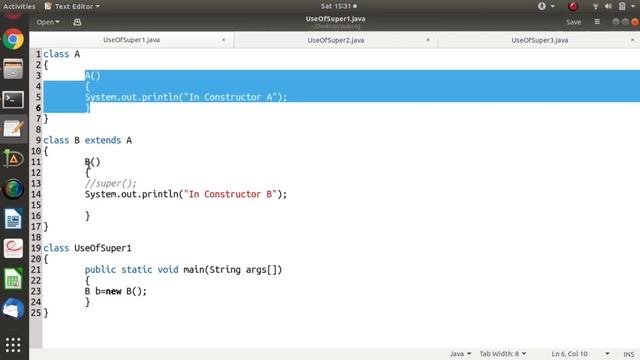Open LibreOffice Calc from the dock
640x360 pixels.
click(x=13, y=279)
